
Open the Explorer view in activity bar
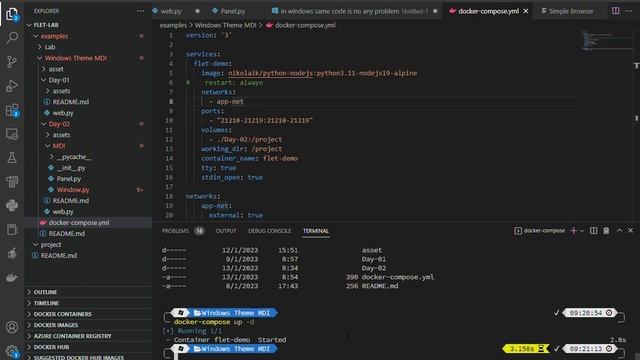point(12,15)
